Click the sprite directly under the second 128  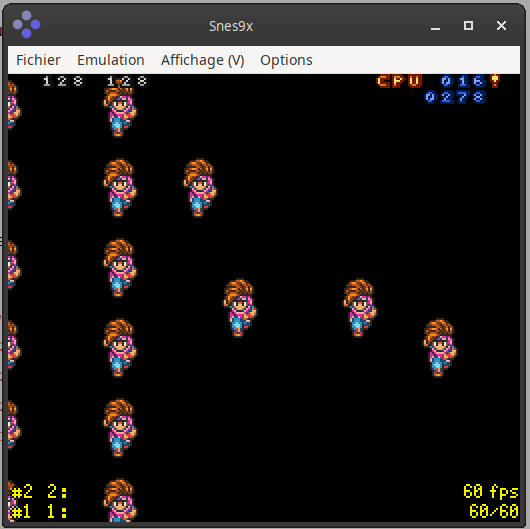[120, 109]
